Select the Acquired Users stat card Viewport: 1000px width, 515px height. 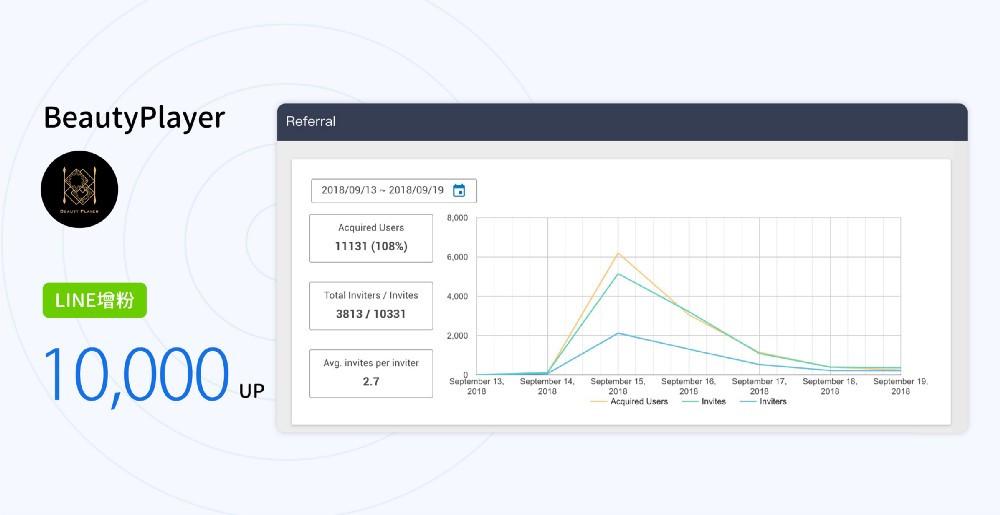pyautogui.click(x=371, y=238)
